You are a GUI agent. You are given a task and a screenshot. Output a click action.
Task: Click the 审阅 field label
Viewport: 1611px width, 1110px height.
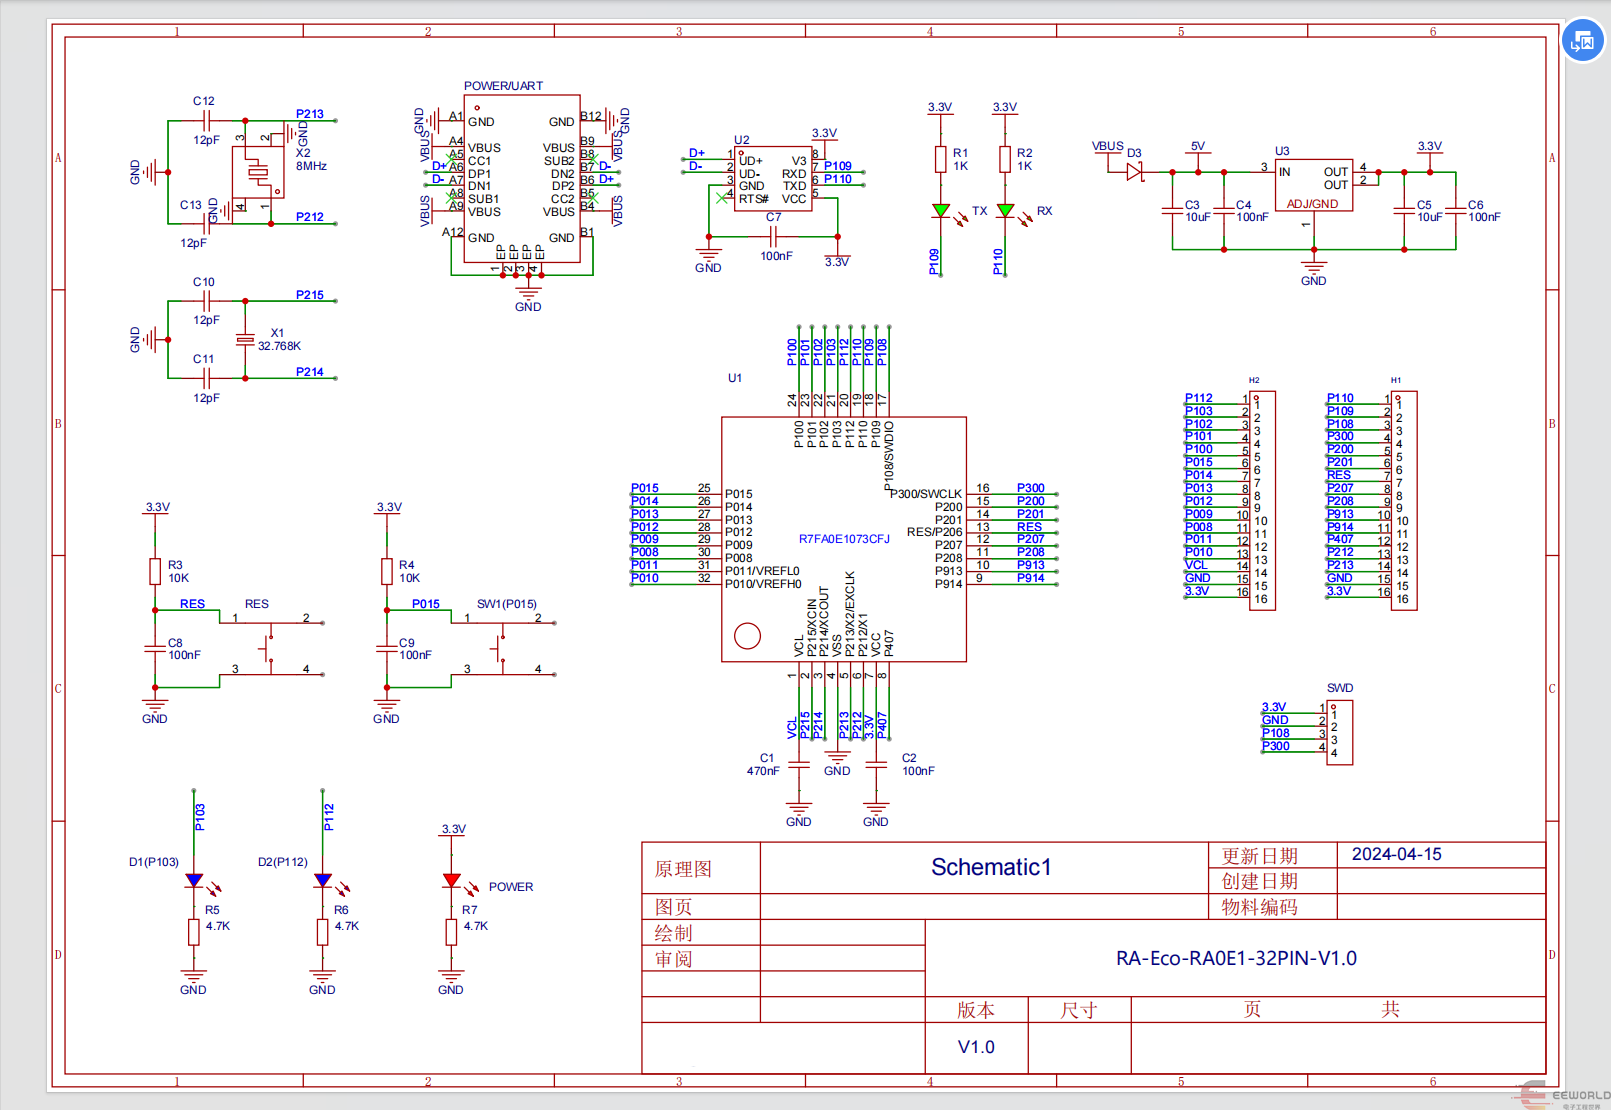(673, 959)
